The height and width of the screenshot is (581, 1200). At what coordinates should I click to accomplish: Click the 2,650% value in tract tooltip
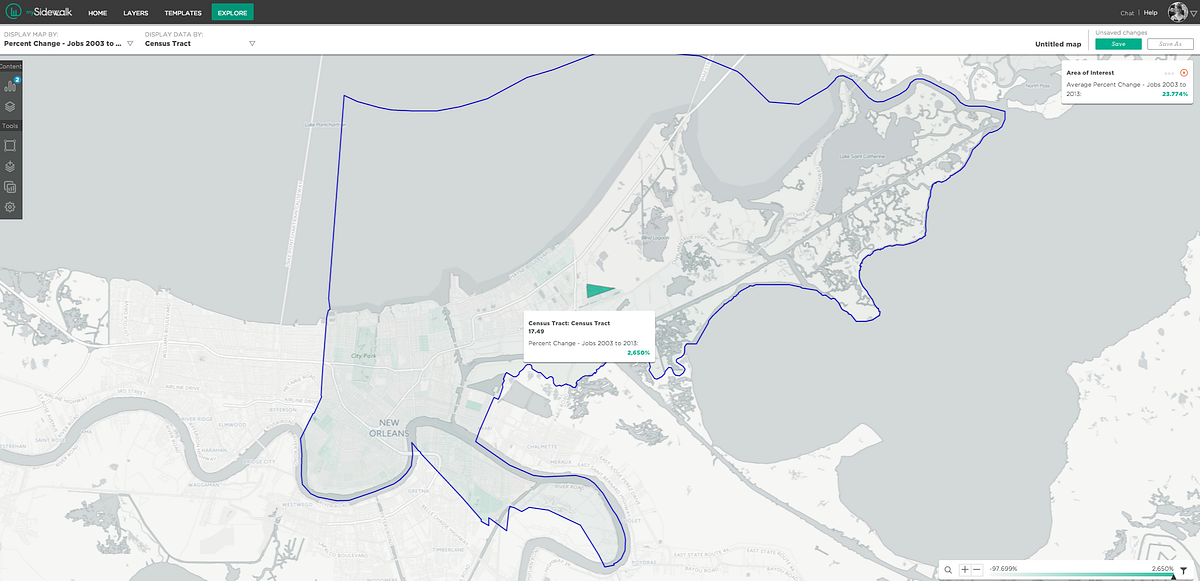pyautogui.click(x=638, y=352)
